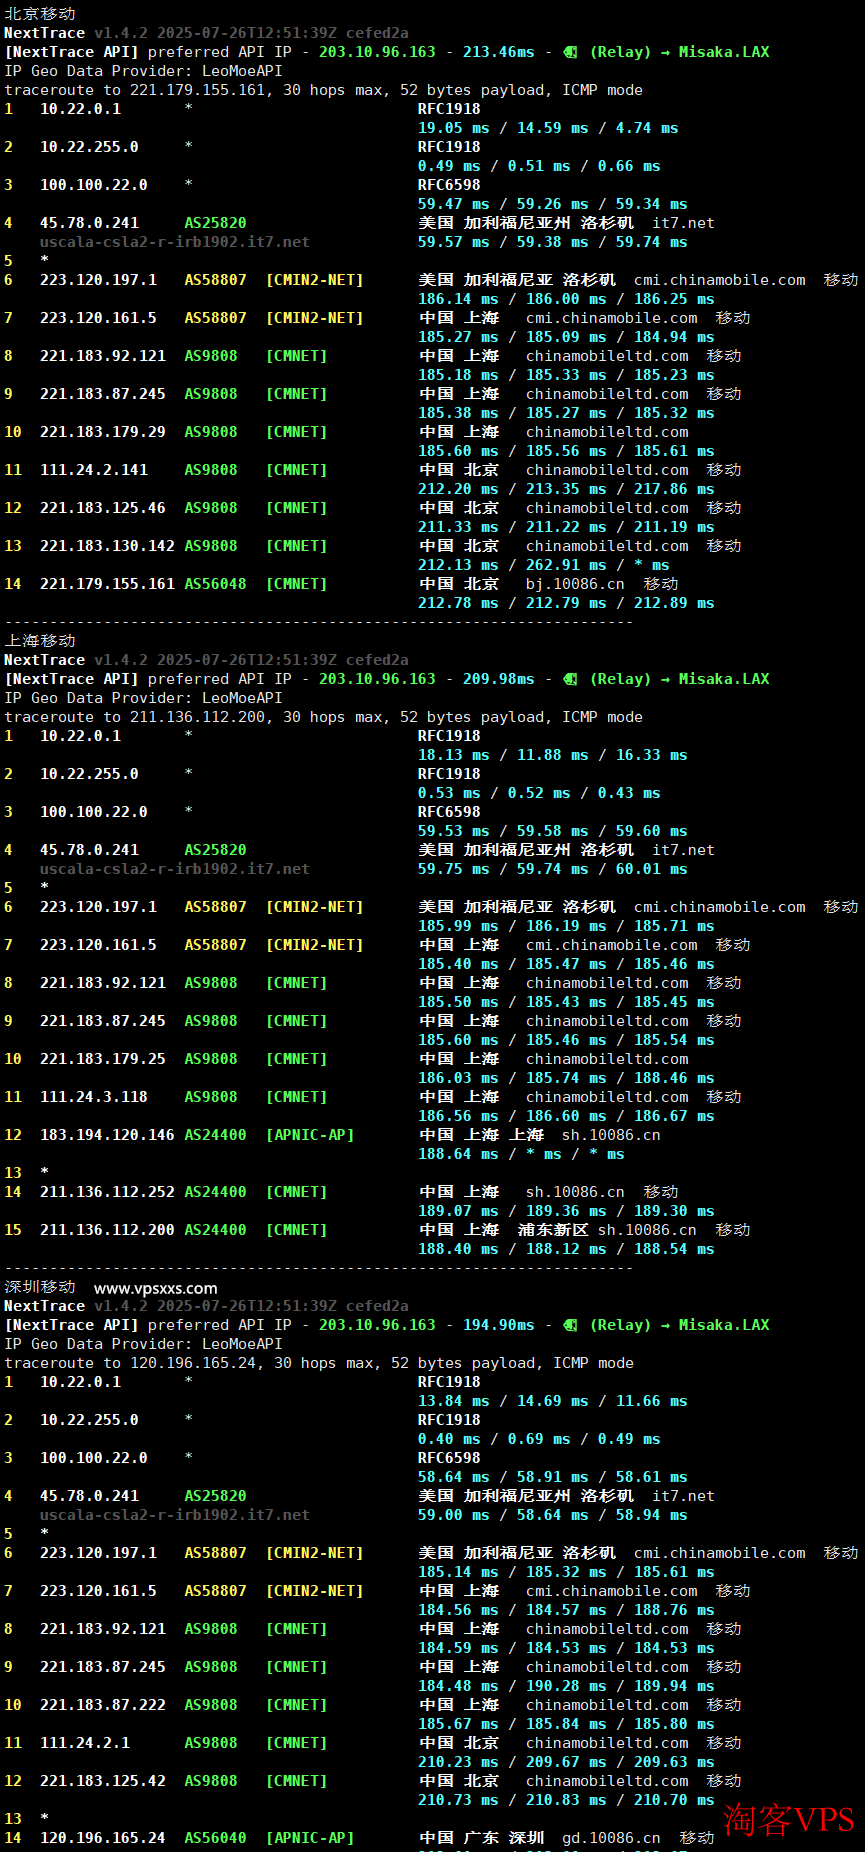Select the 北京移动 section heading
Viewport: 865px width, 1852px height.
pos(40,14)
